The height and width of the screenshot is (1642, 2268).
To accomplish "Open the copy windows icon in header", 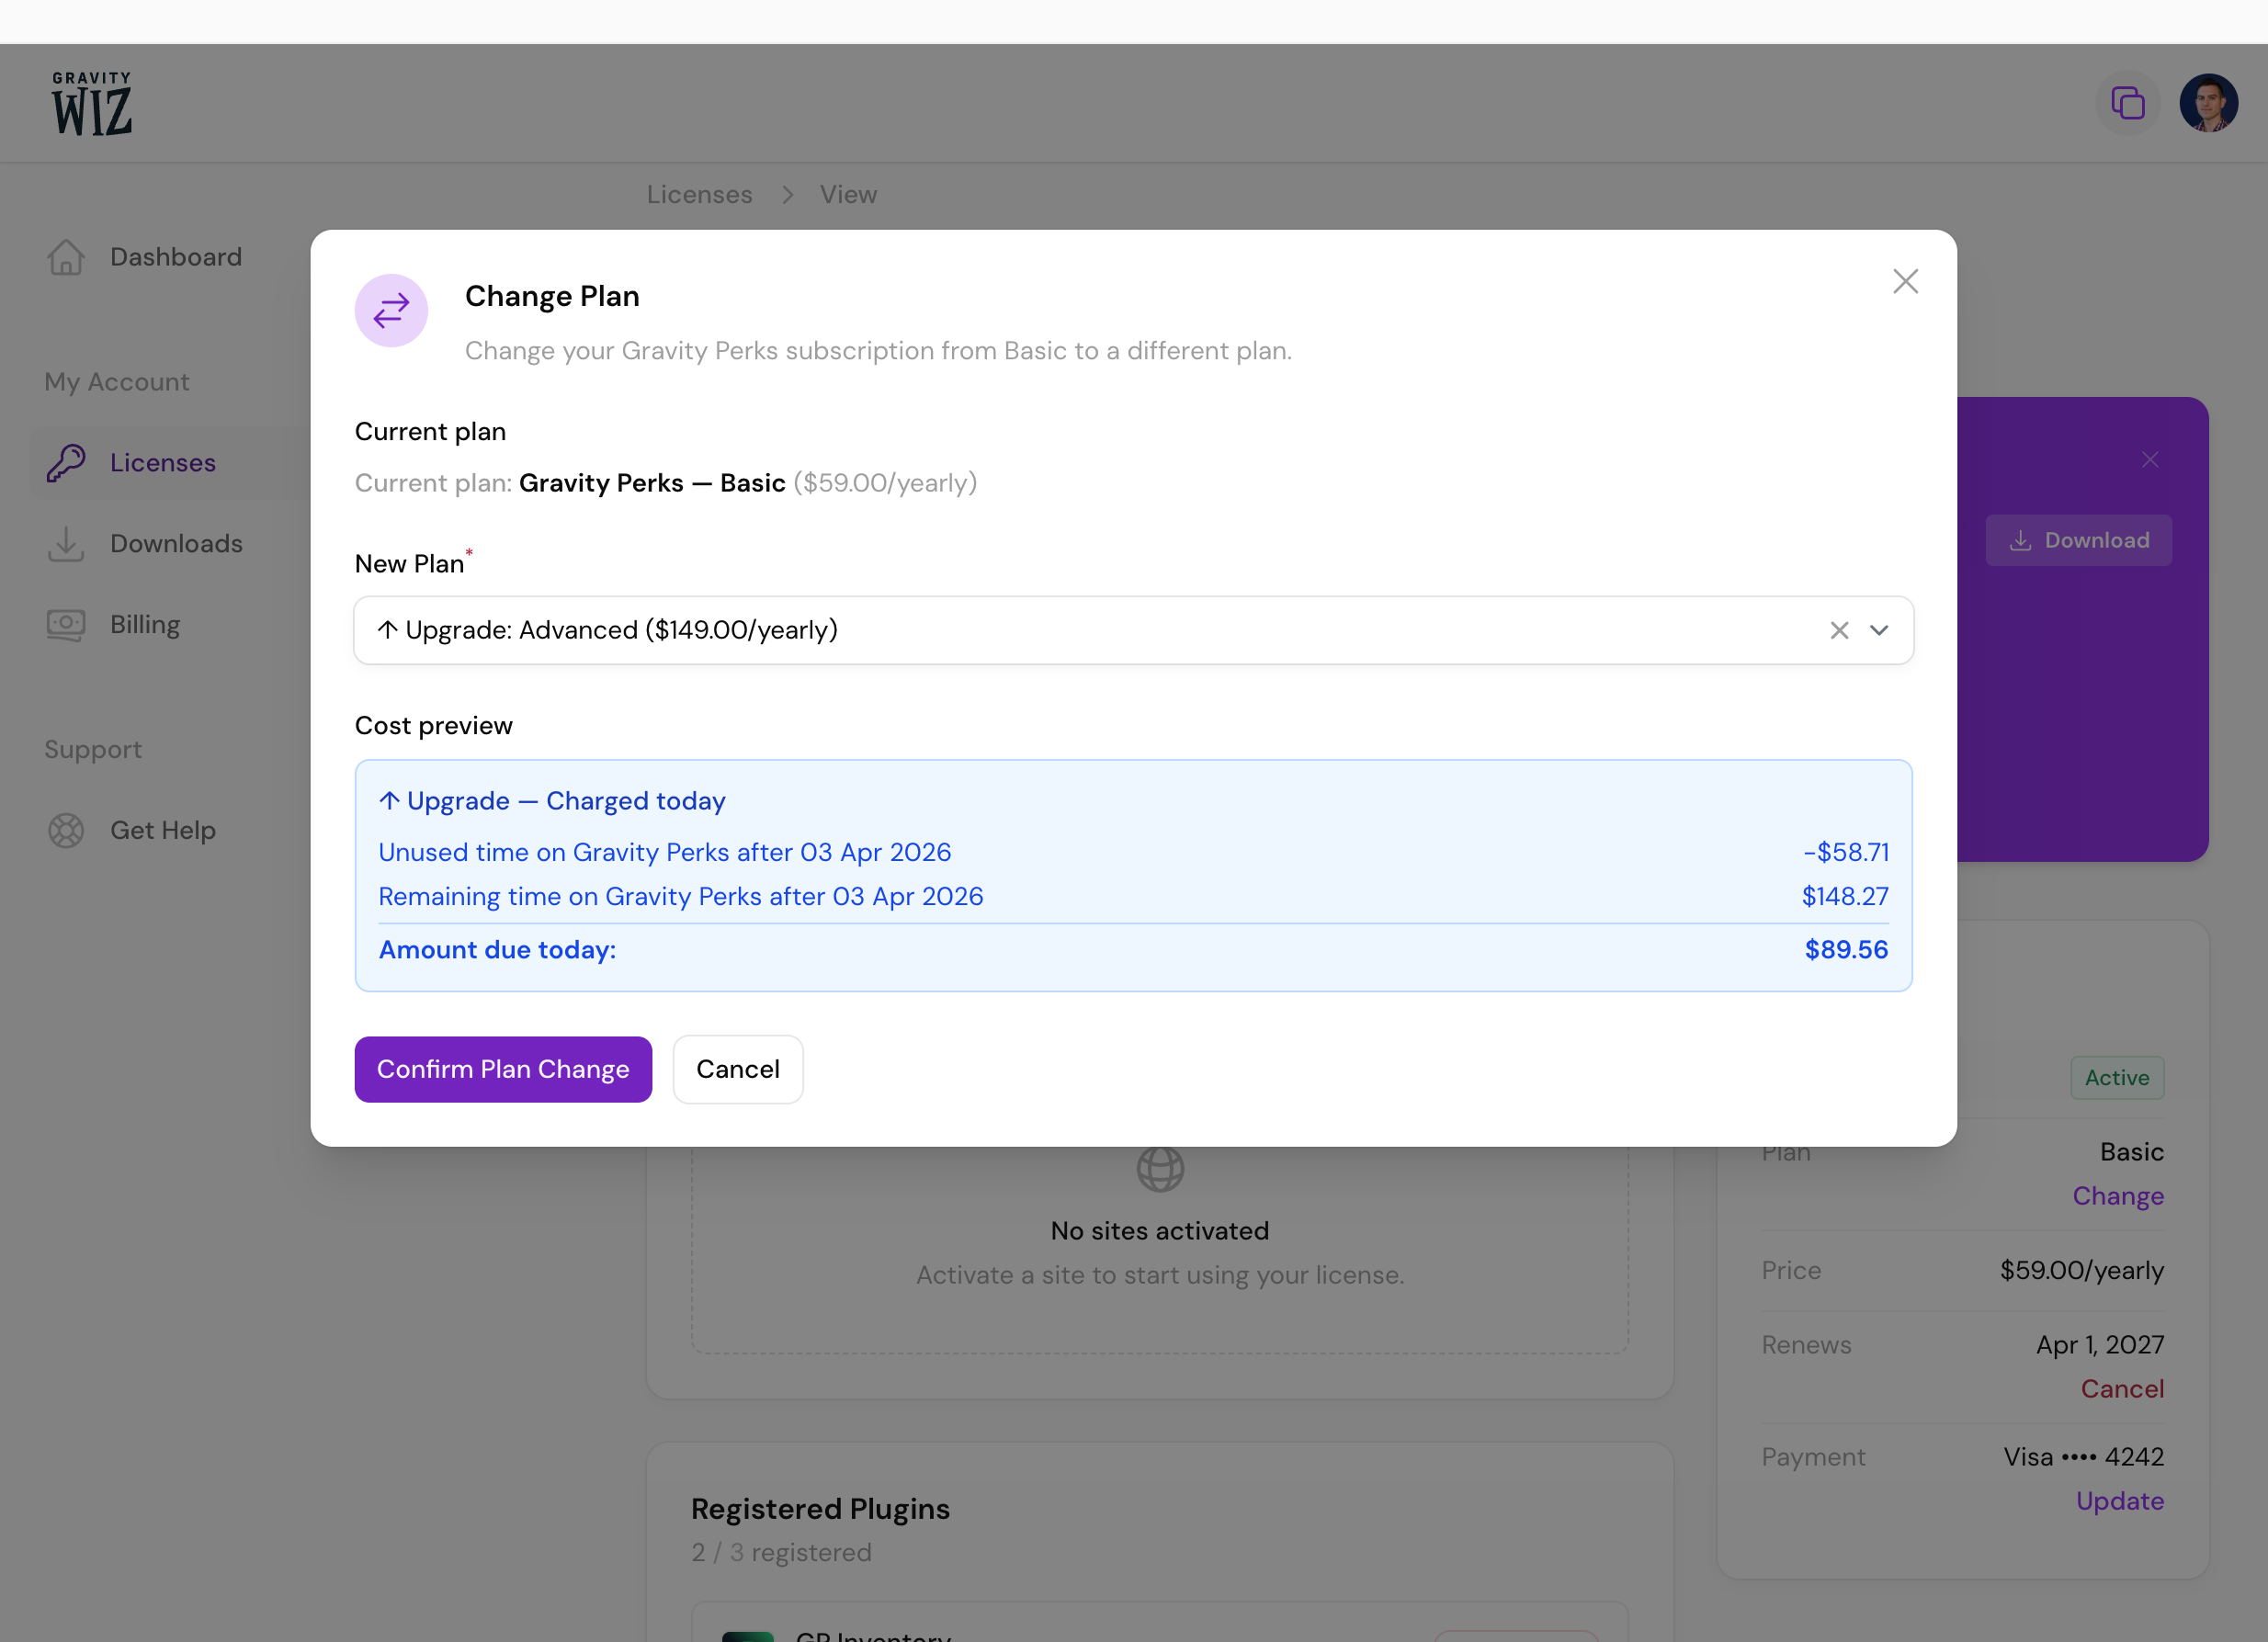I will pyautogui.click(x=2127, y=103).
